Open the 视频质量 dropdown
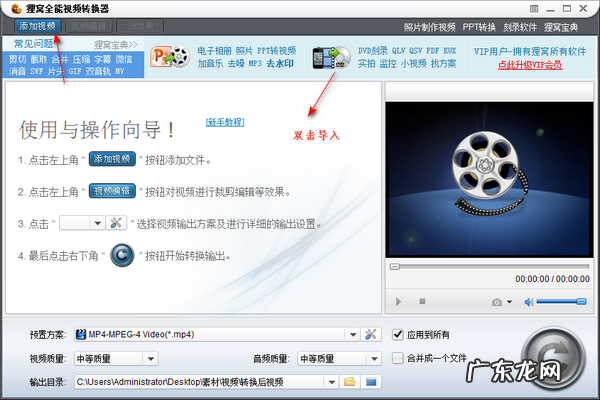Image resolution: width=600 pixels, height=400 pixels. pos(116,359)
